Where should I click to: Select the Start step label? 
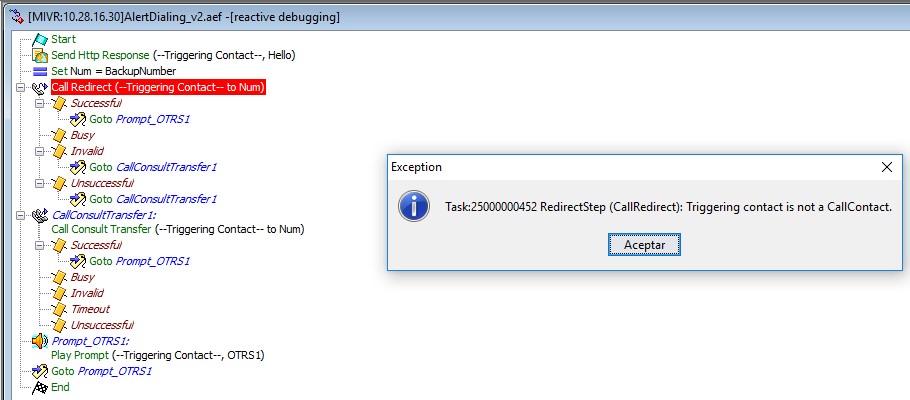64,39
